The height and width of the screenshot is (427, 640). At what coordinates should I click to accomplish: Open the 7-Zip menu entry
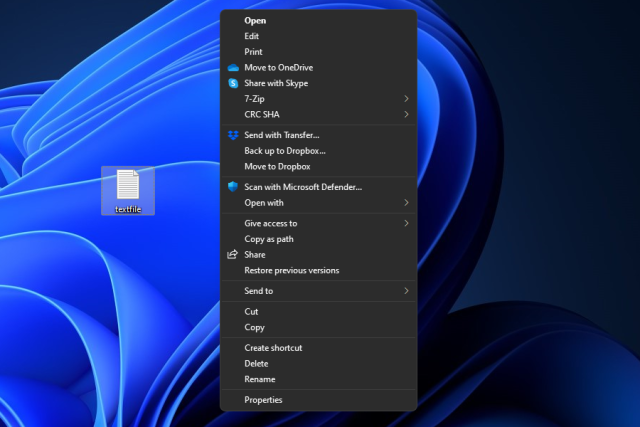[x=318, y=99]
